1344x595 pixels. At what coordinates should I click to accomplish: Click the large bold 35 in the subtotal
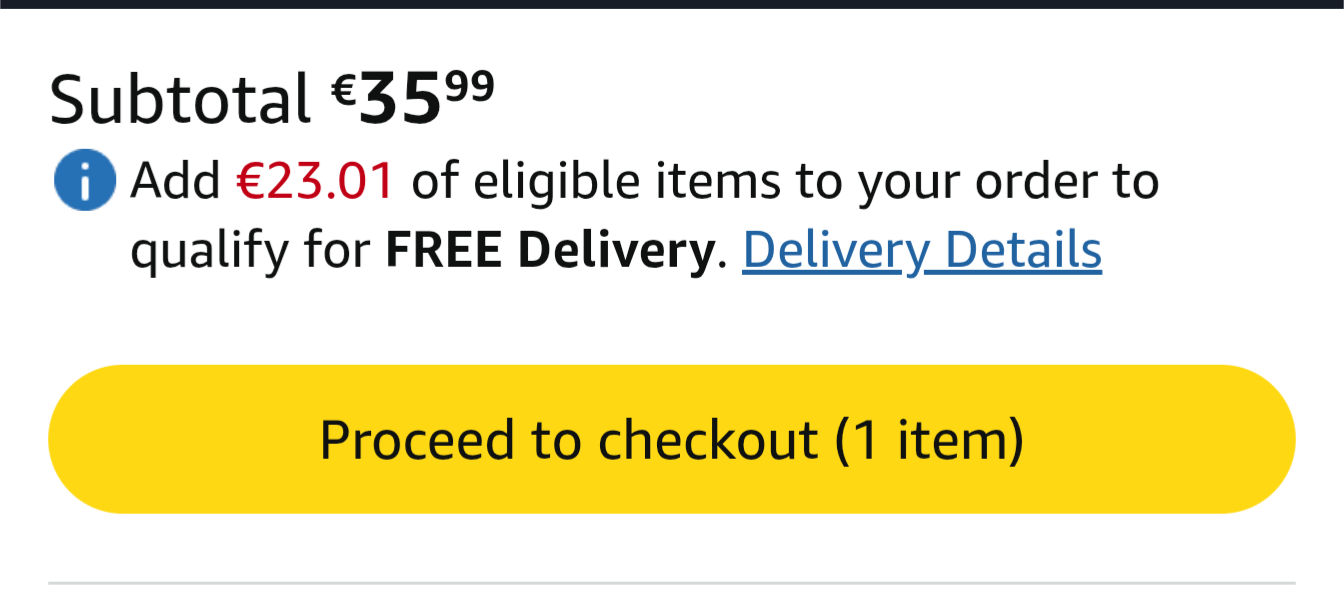(x=400, y=100)
